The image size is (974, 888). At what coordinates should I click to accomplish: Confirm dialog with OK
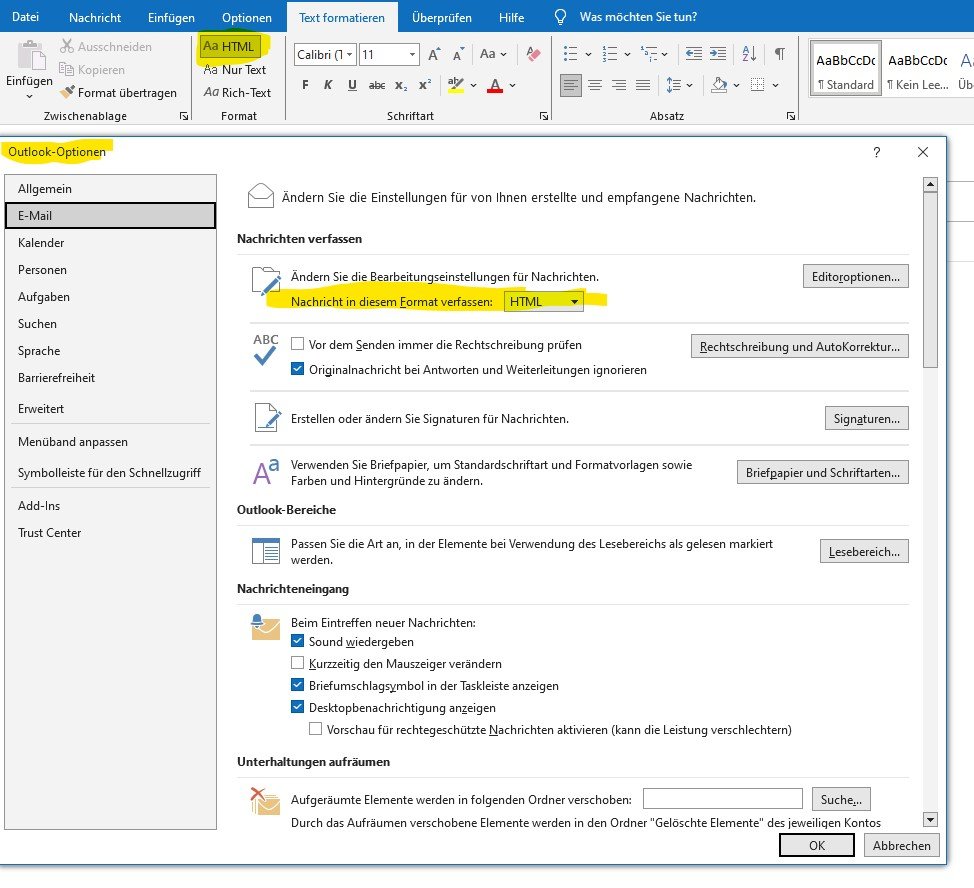tap(817, 845)
